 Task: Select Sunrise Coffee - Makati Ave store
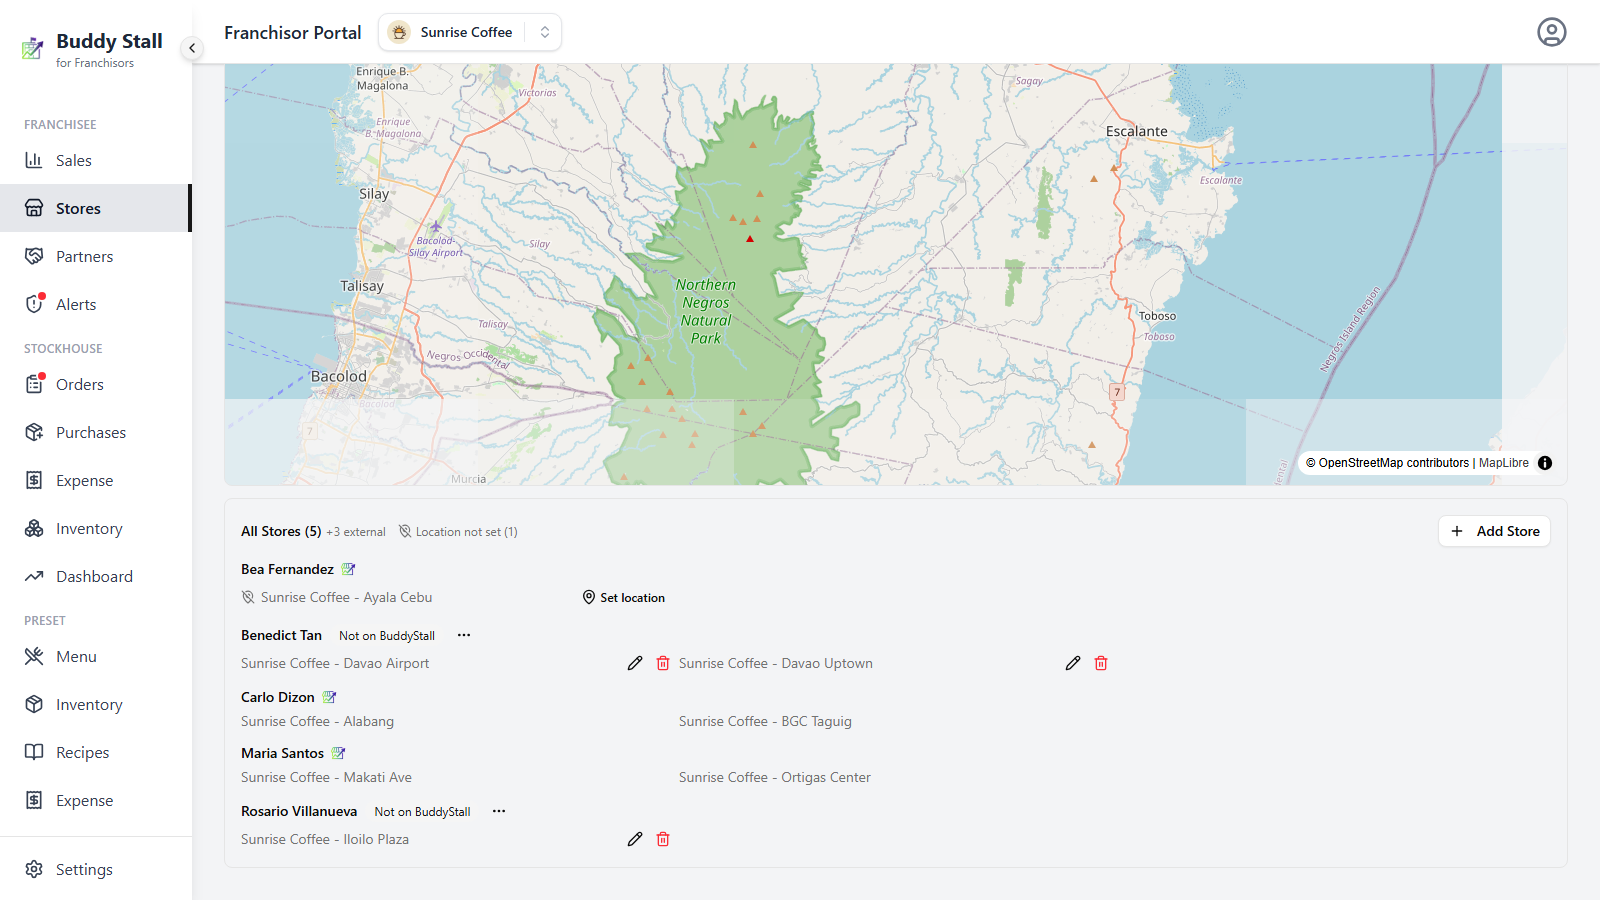pyautogui.click(x=326, y=777)
